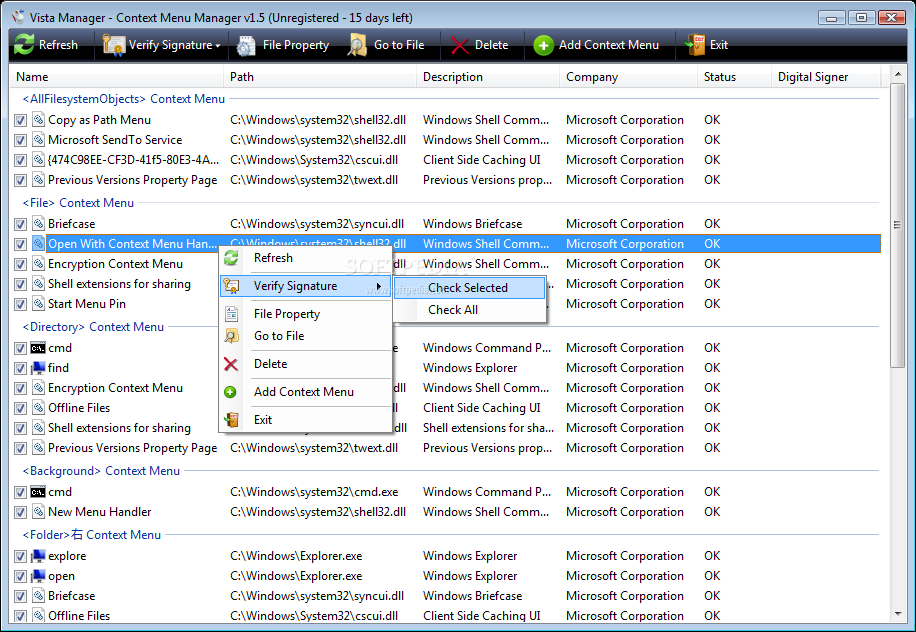This screenshot has height=632, width=916.
Task: Select Go to File from the context menu
Action: pos(305,336)
